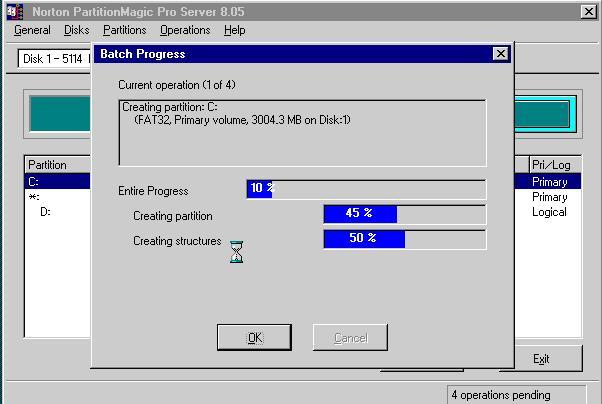Open the Partitions menu
This screenshot has width=602, height=404.
click(124, 30)
